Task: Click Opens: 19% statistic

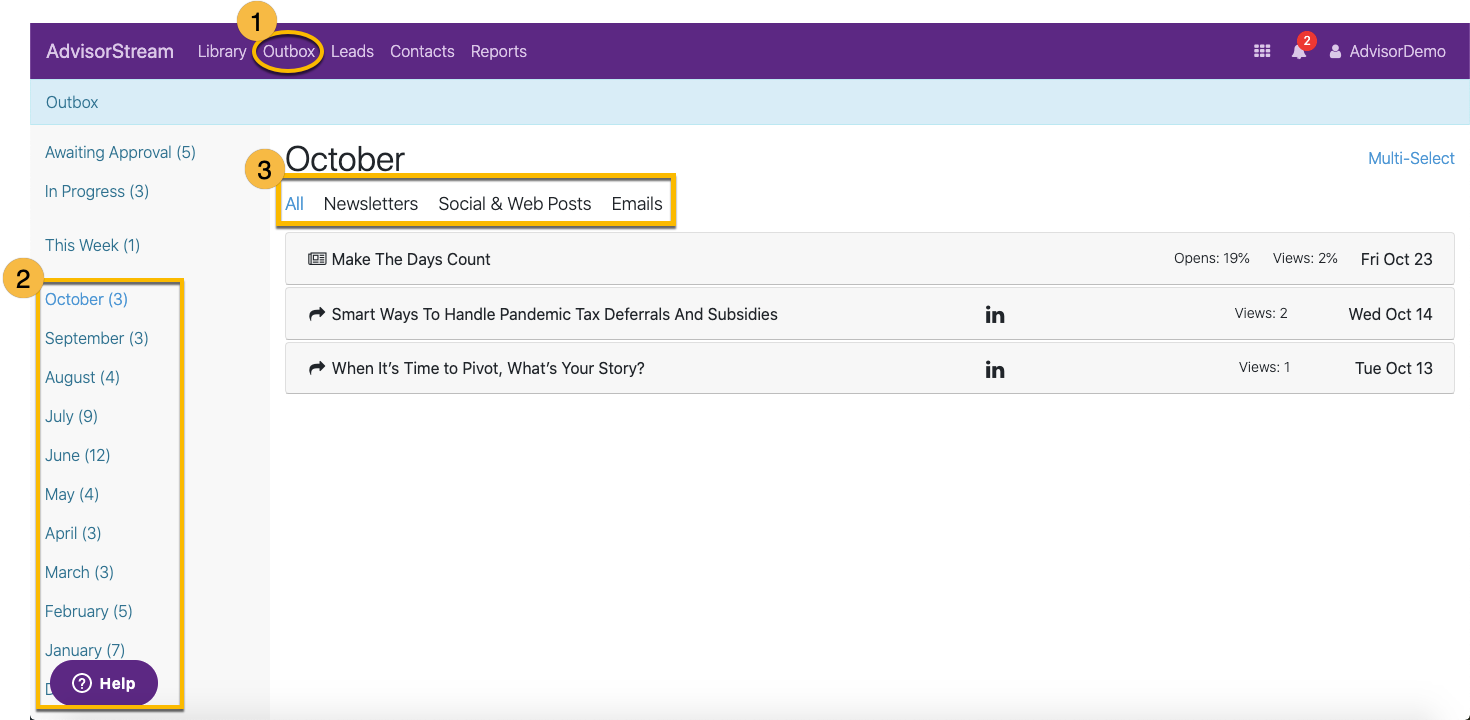Action: [1212, 258]
